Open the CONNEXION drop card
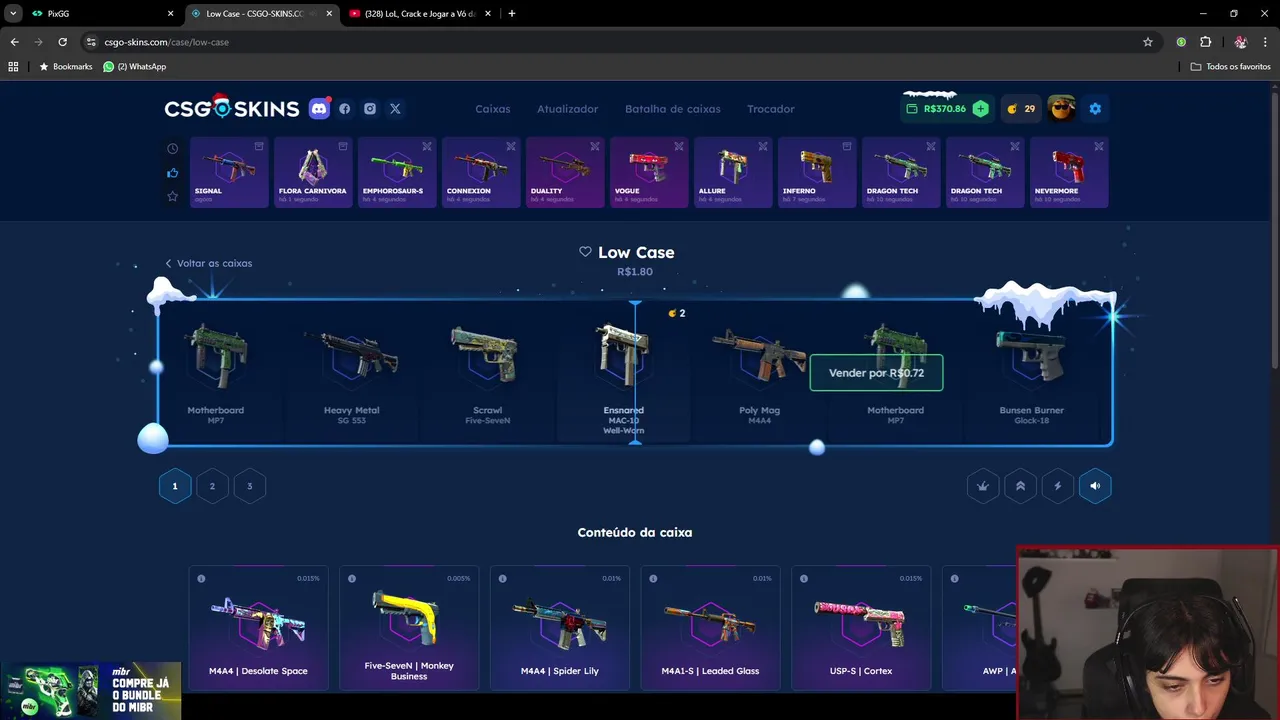This screenshot has width=1280, height=720. pyautogui.click(x=481, y=172)
